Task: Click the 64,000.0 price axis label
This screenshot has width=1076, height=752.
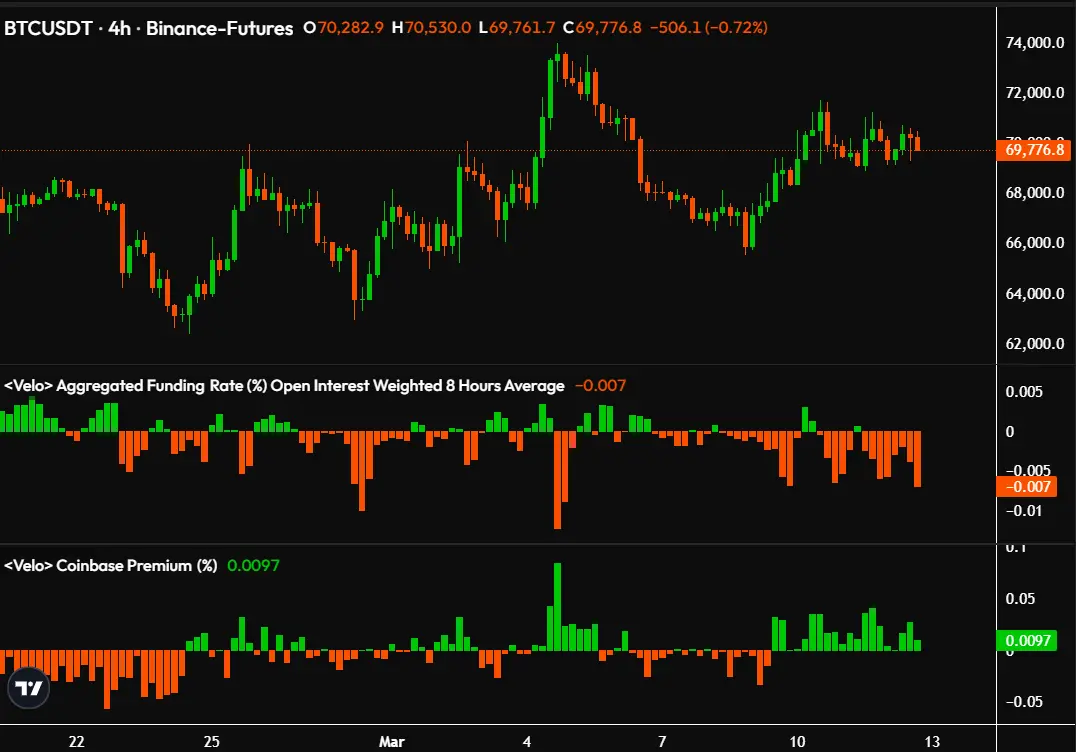Action: (x=1035, y=294)
